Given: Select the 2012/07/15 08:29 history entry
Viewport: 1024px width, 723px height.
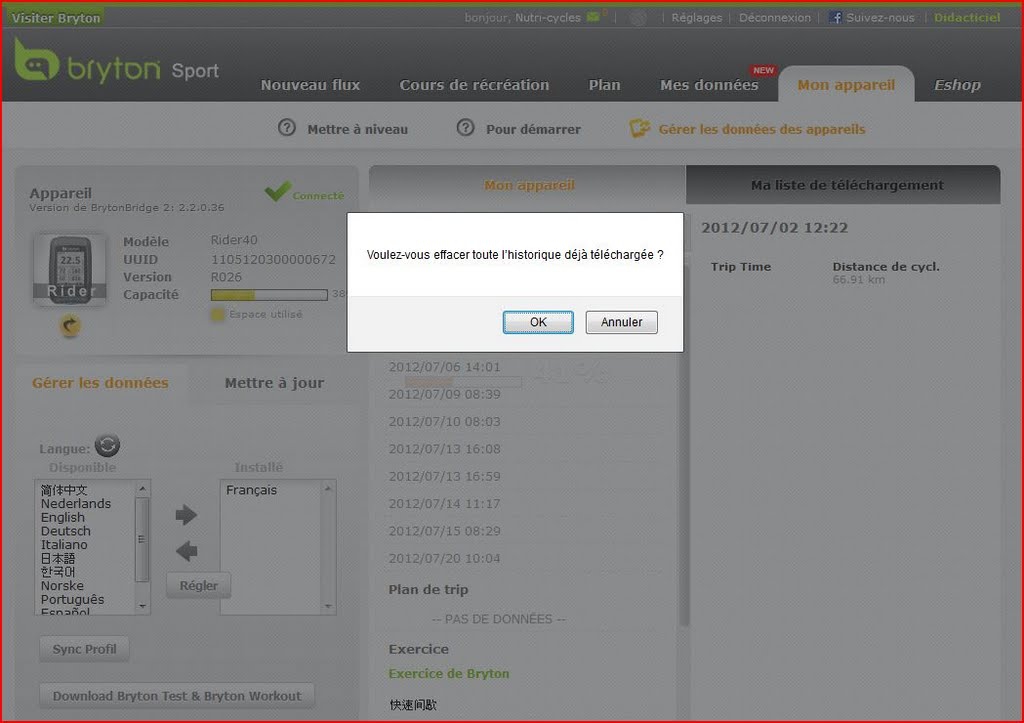Looking at the screenshot, I should click(445, 531).
